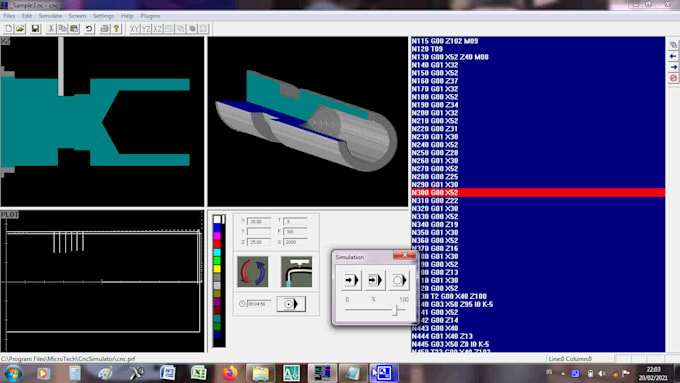Select code line N444 G01 X40 Z13
Image resolution: width=680 pixels, height=383 pixels.
click(442, 336)
